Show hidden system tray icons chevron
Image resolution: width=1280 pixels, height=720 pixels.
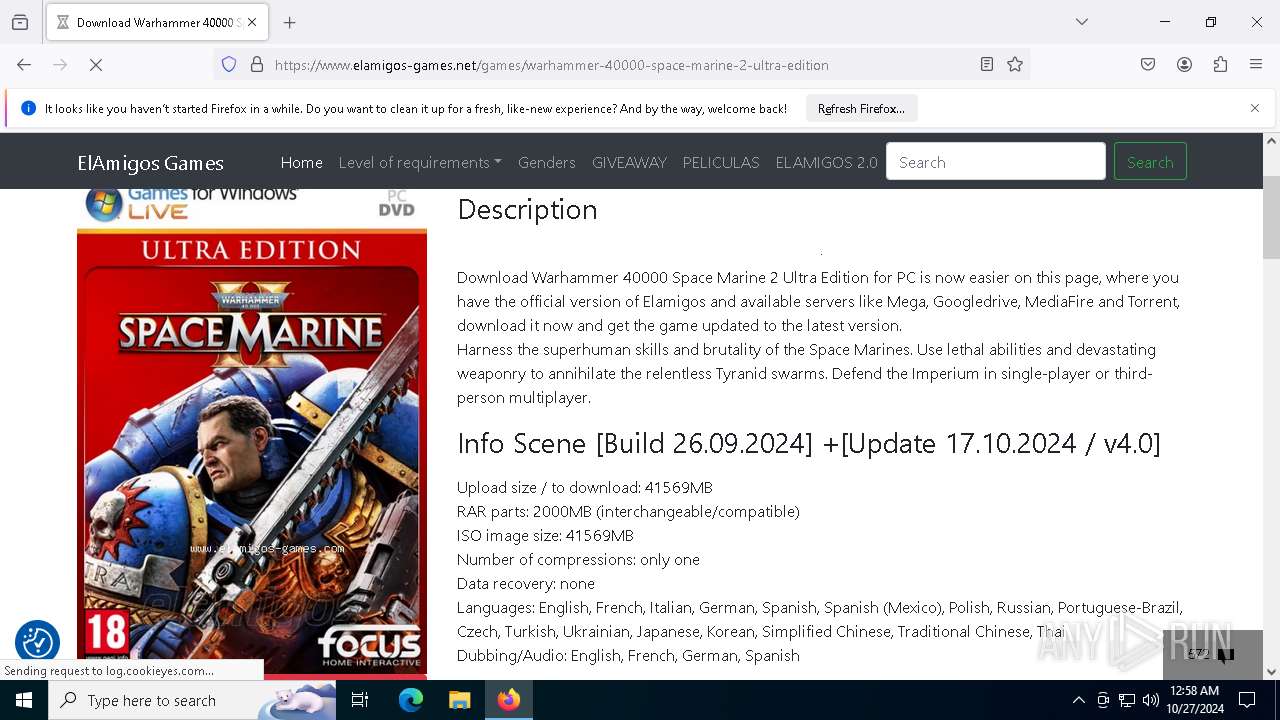pyautogui.click(x=1078, y=700)
